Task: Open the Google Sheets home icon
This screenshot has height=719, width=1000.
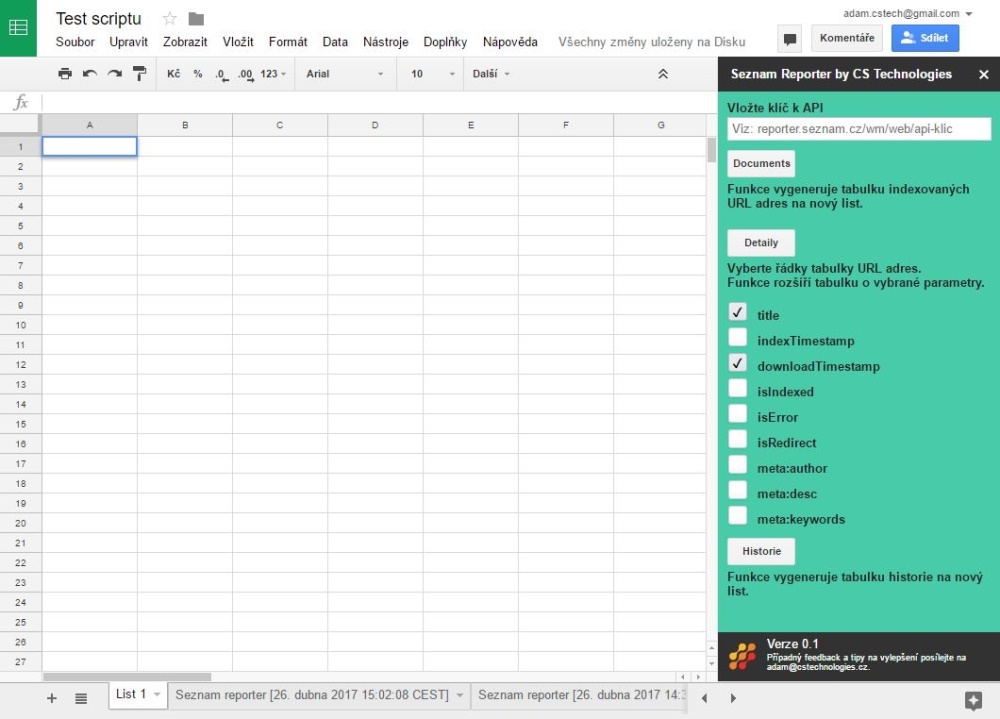Action: click(x=18, y=27)
